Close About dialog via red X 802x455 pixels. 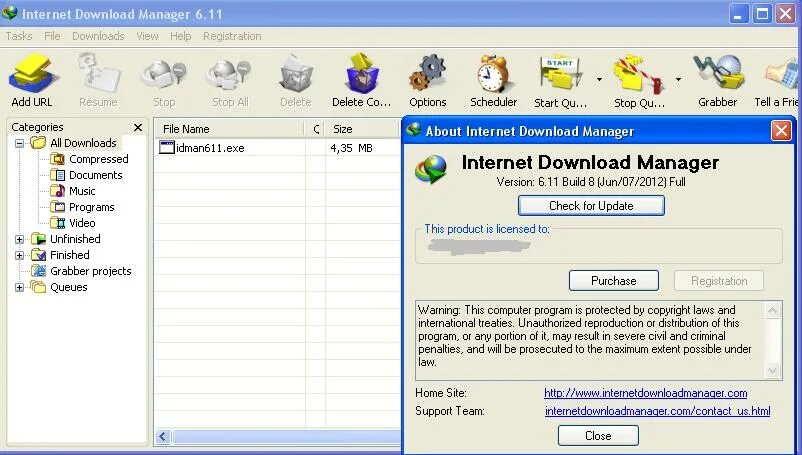(781, 131)
